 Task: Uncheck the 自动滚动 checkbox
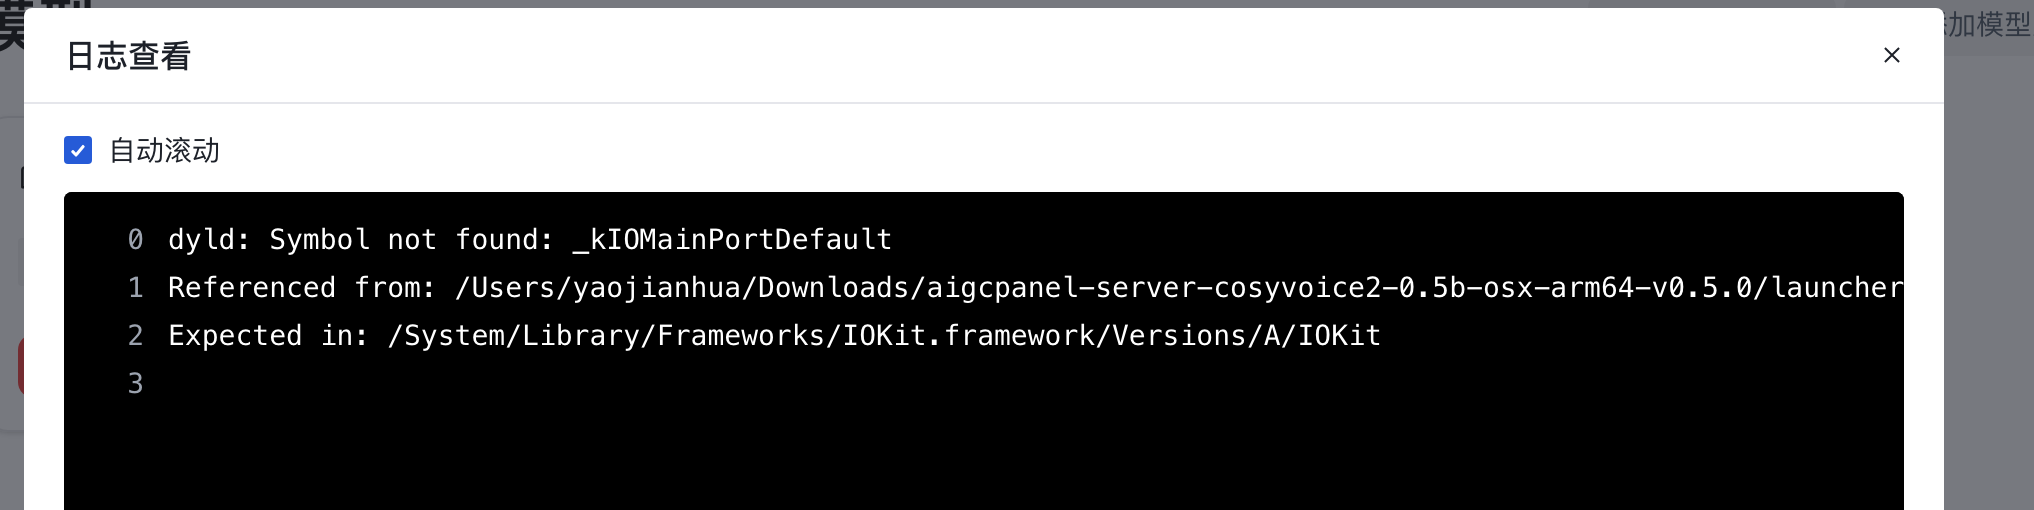(78, 150)
